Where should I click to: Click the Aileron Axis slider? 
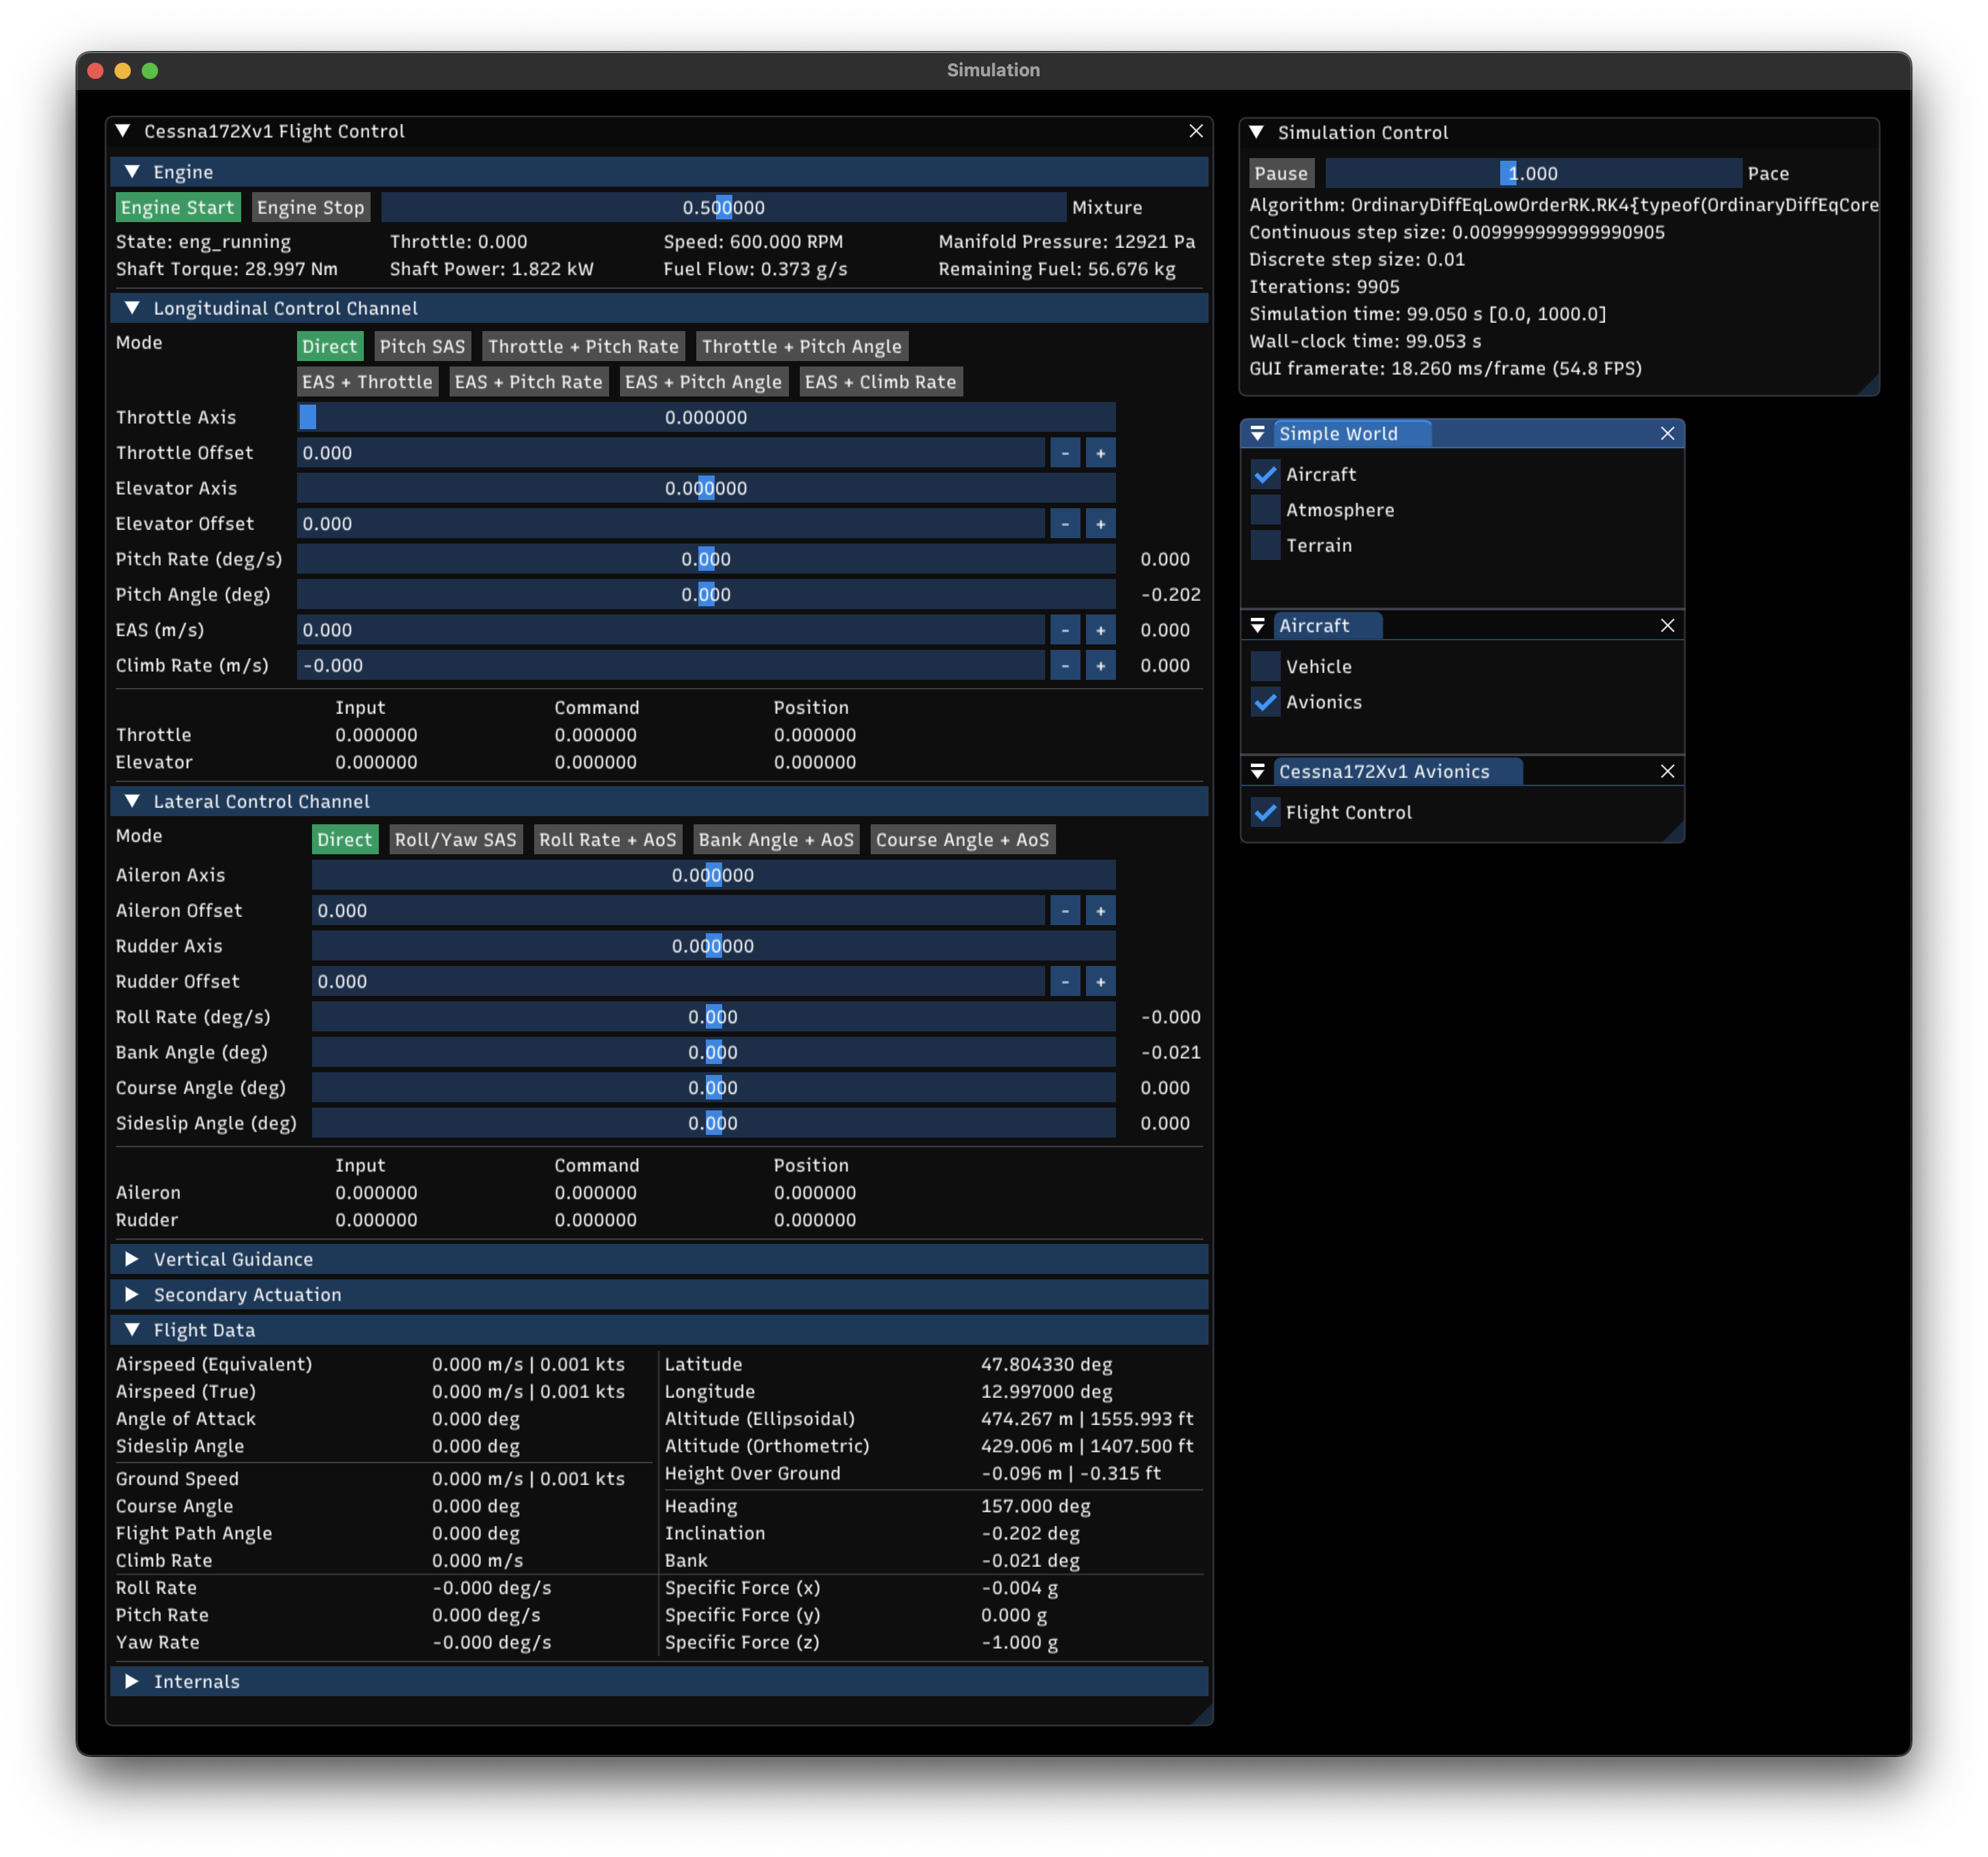tap(713, 875)
